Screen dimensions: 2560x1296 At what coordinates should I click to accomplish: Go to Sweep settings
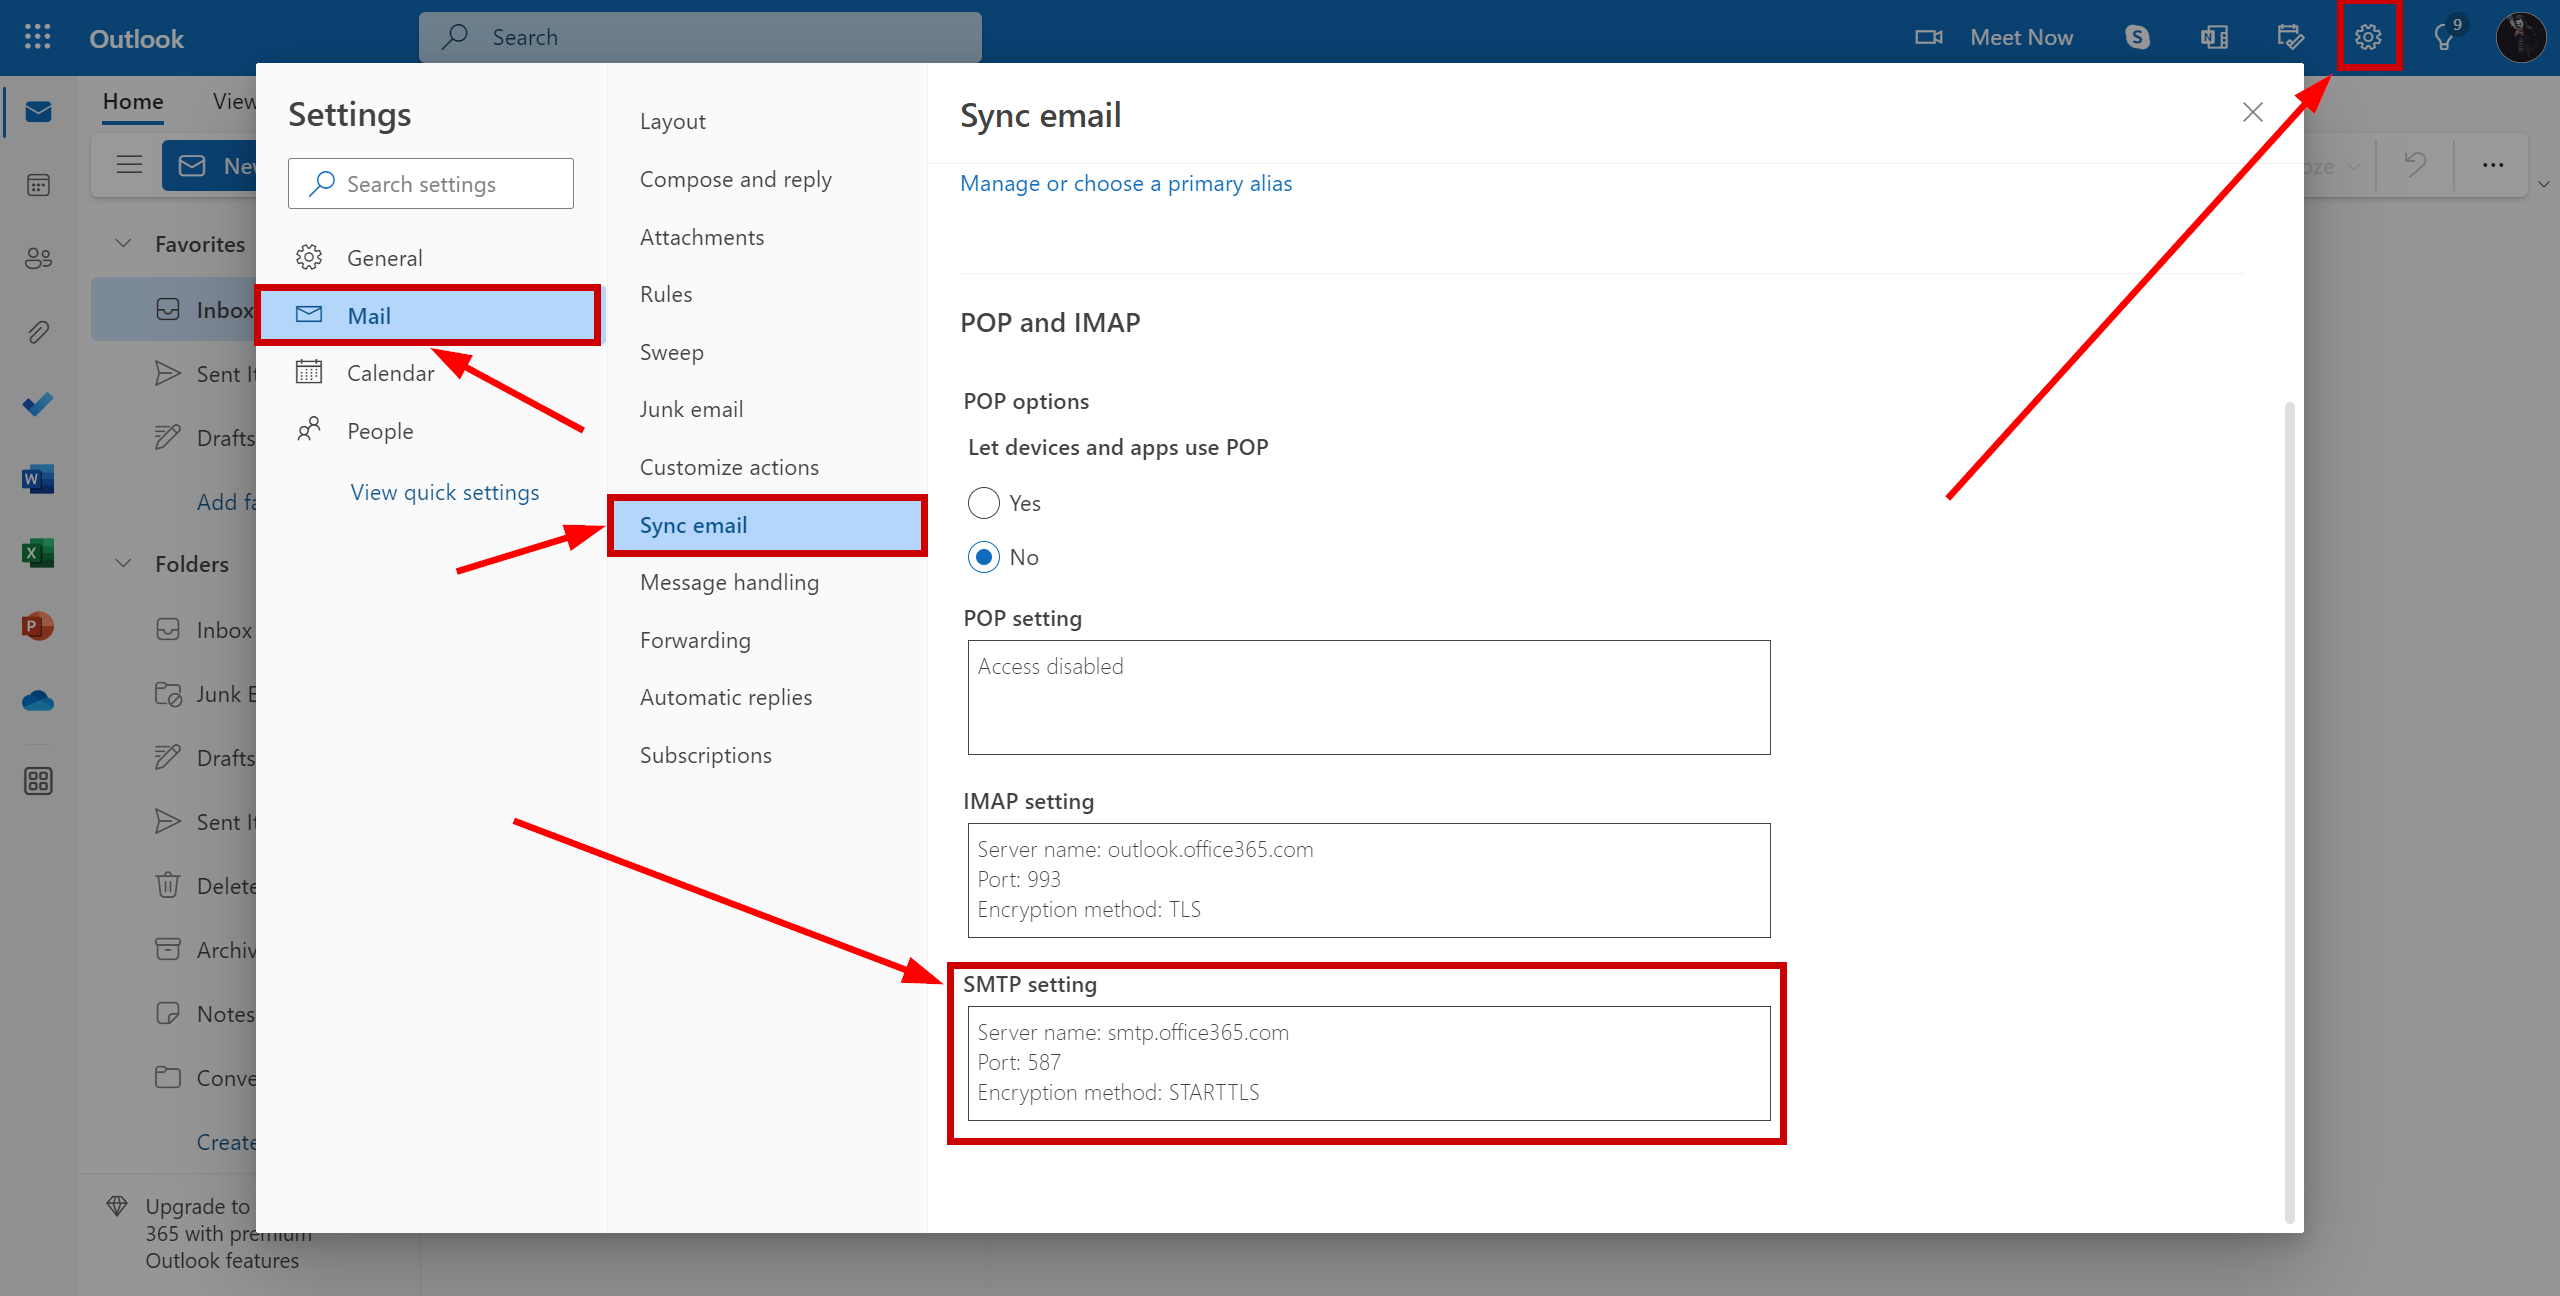pos(672,352)
